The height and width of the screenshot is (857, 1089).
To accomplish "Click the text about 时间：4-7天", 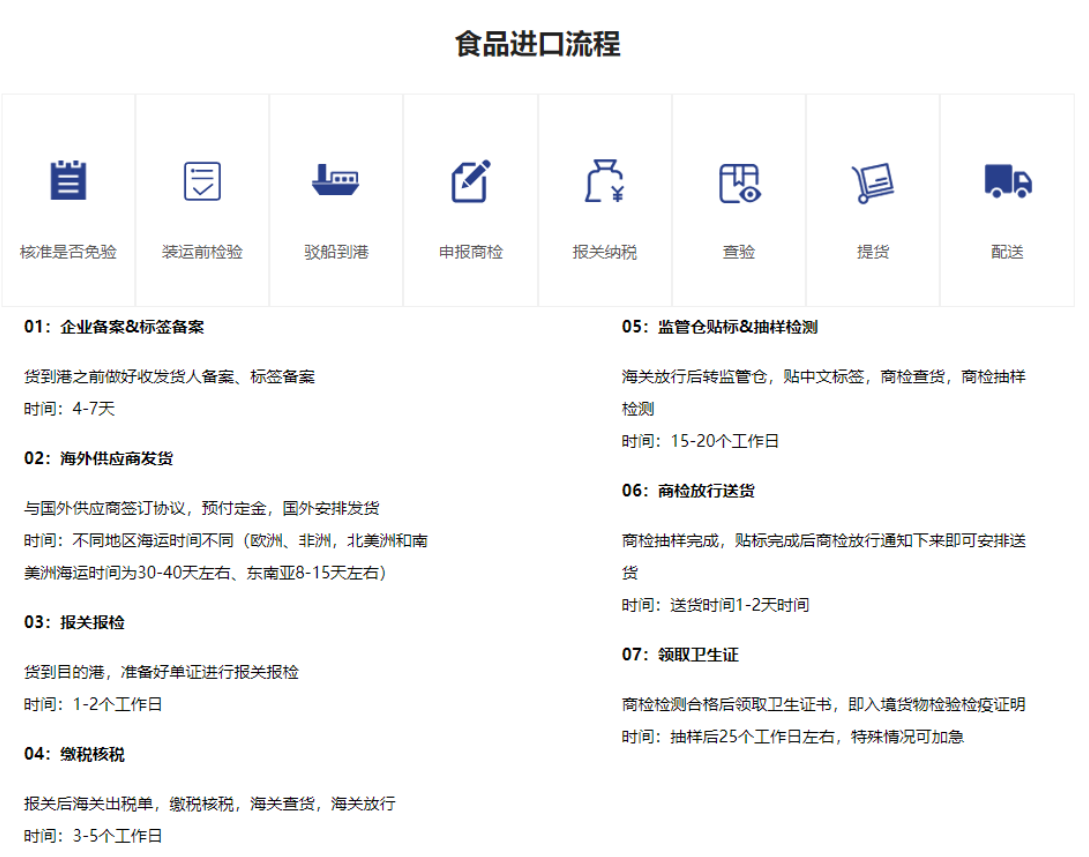I will [x=68, y=408].
